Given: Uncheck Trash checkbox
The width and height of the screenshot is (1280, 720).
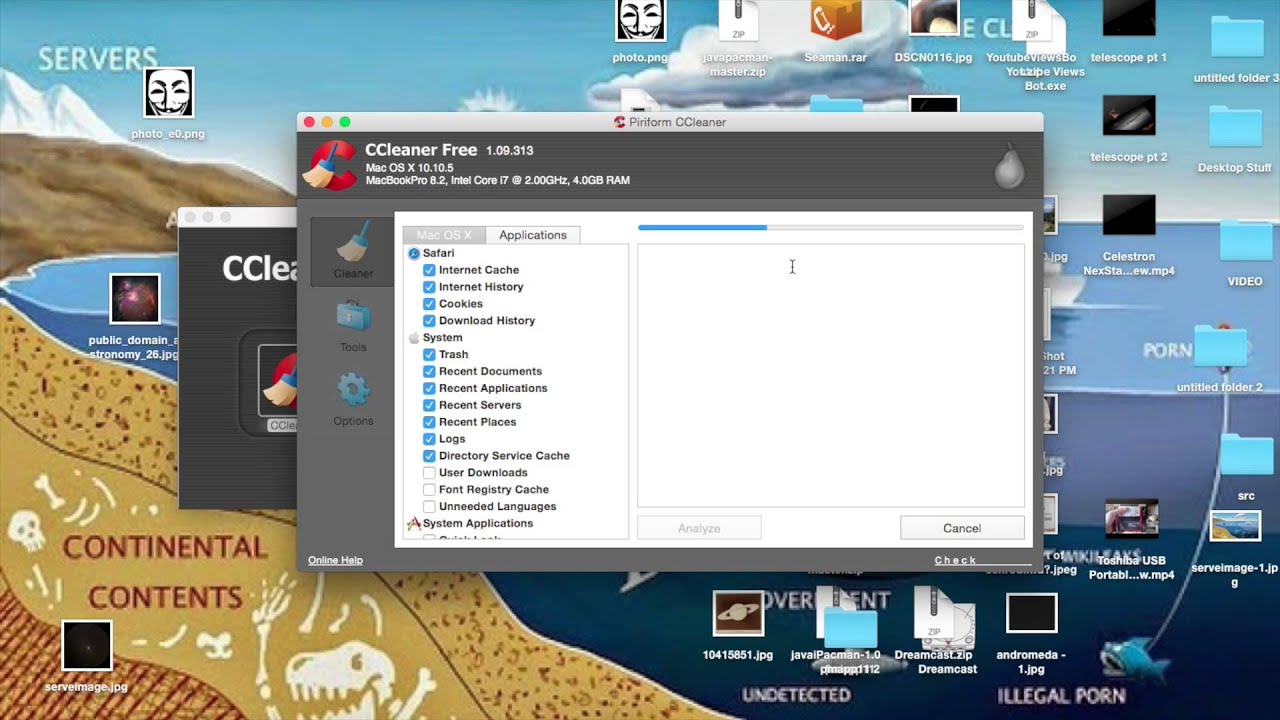Looking at the screenshot, I should click(429, 355).
